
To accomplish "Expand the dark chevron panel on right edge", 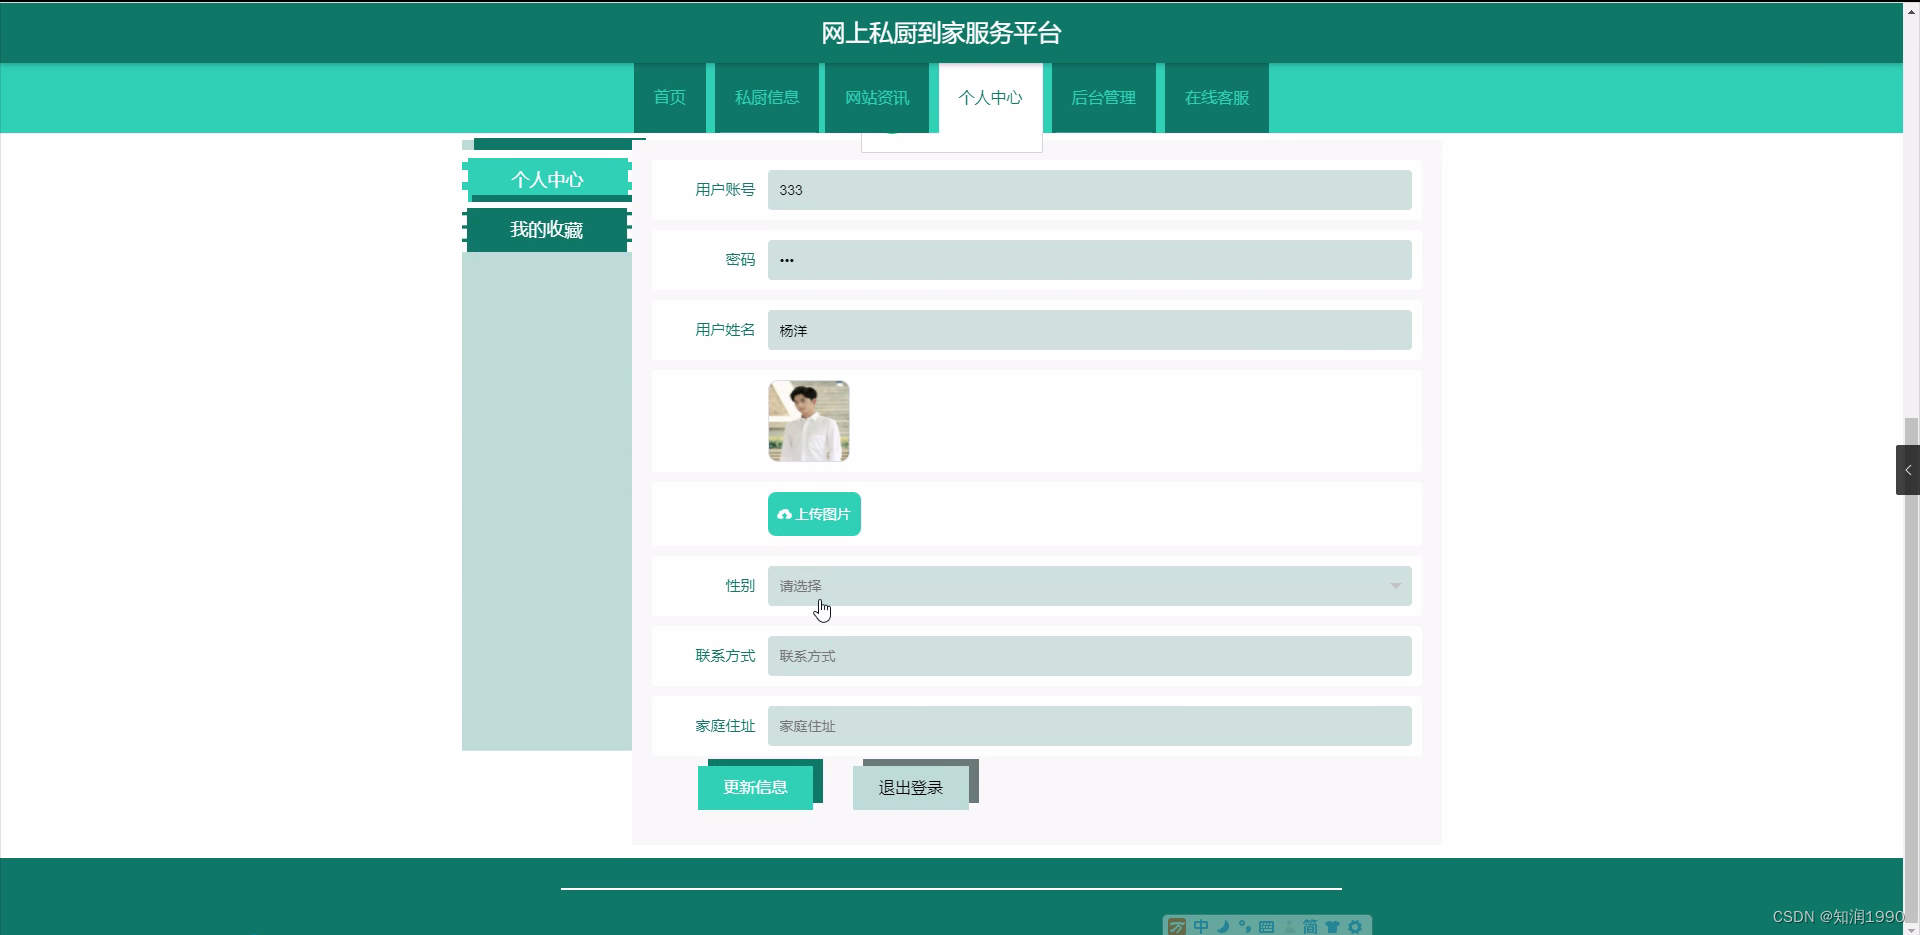I will 1908,468.
